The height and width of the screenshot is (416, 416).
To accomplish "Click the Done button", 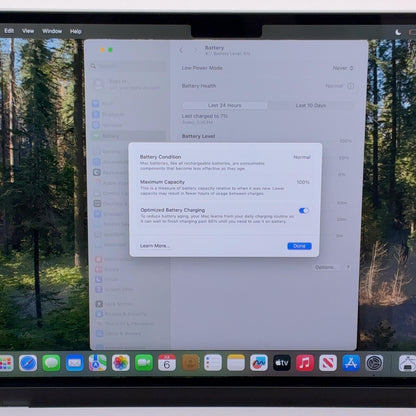I will coord(299,246).
